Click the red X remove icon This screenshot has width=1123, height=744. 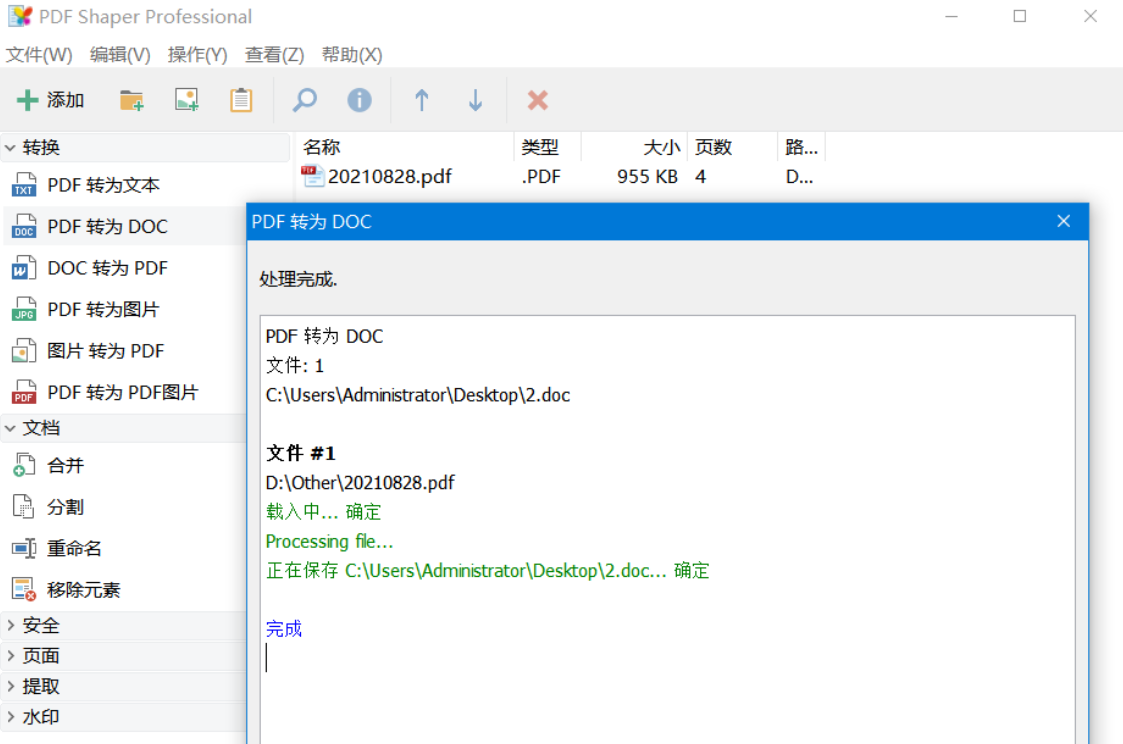click(x=538, y=100)
